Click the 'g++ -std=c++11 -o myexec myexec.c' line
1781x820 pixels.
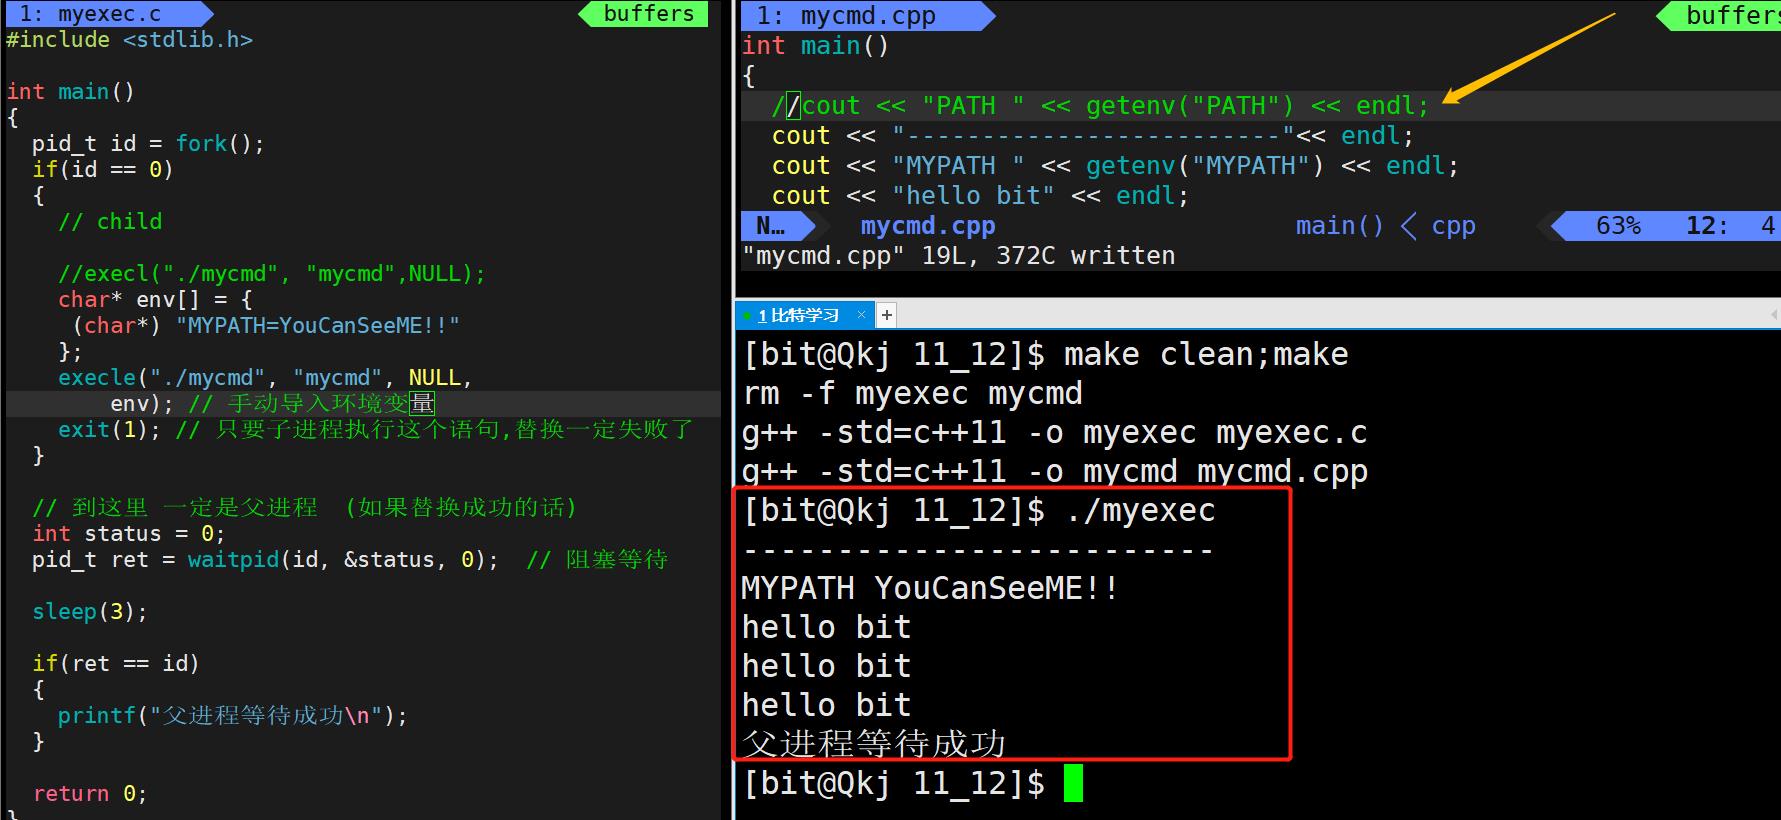coord(1055,433)
